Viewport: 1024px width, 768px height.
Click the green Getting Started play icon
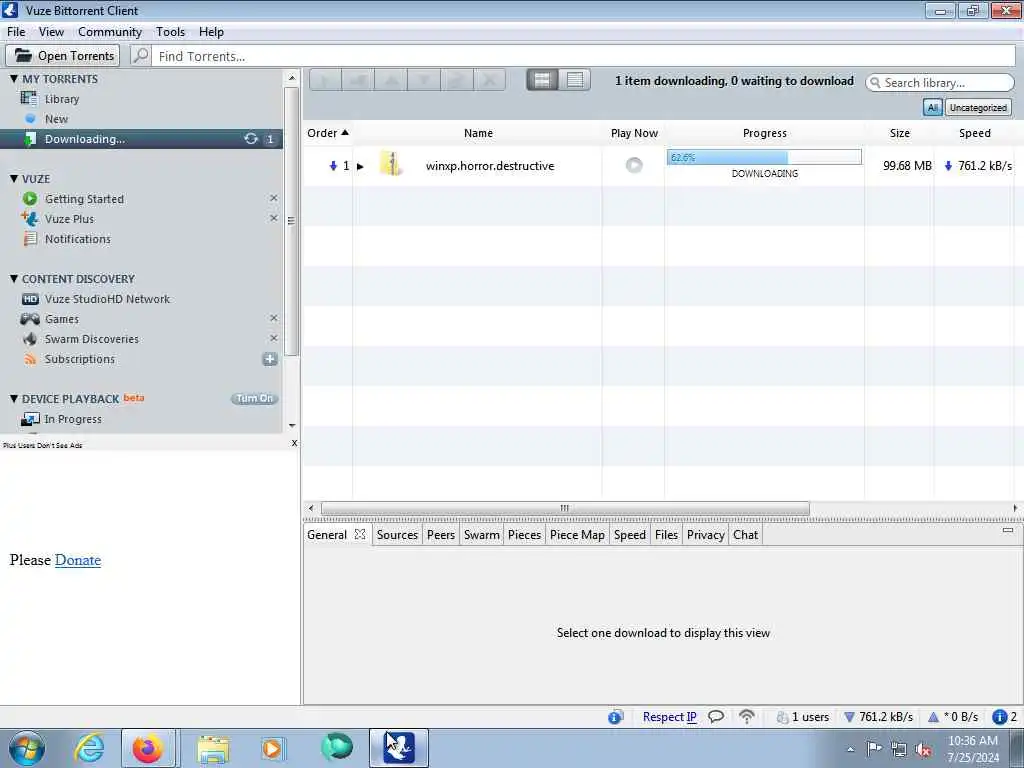[x=30, y=199]
